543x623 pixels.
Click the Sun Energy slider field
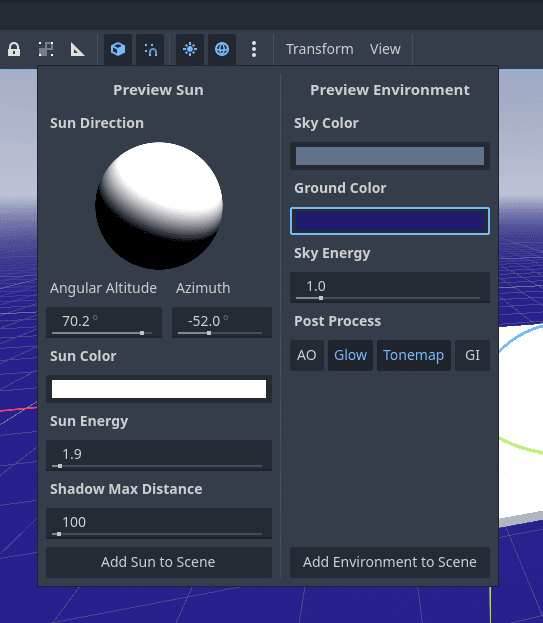159,455
